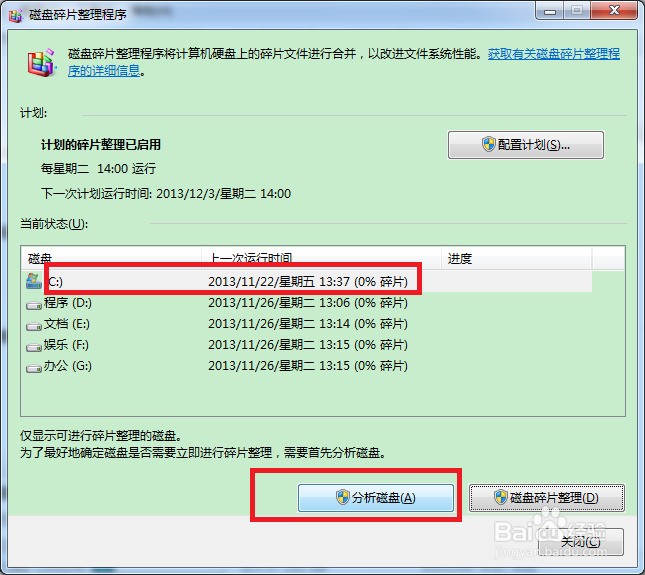Image resolution: width=645 pixels, height=575 pixels.
Task: Click 每星期二 14:00 运行 schedule text
Action: (x=98, y=168)
